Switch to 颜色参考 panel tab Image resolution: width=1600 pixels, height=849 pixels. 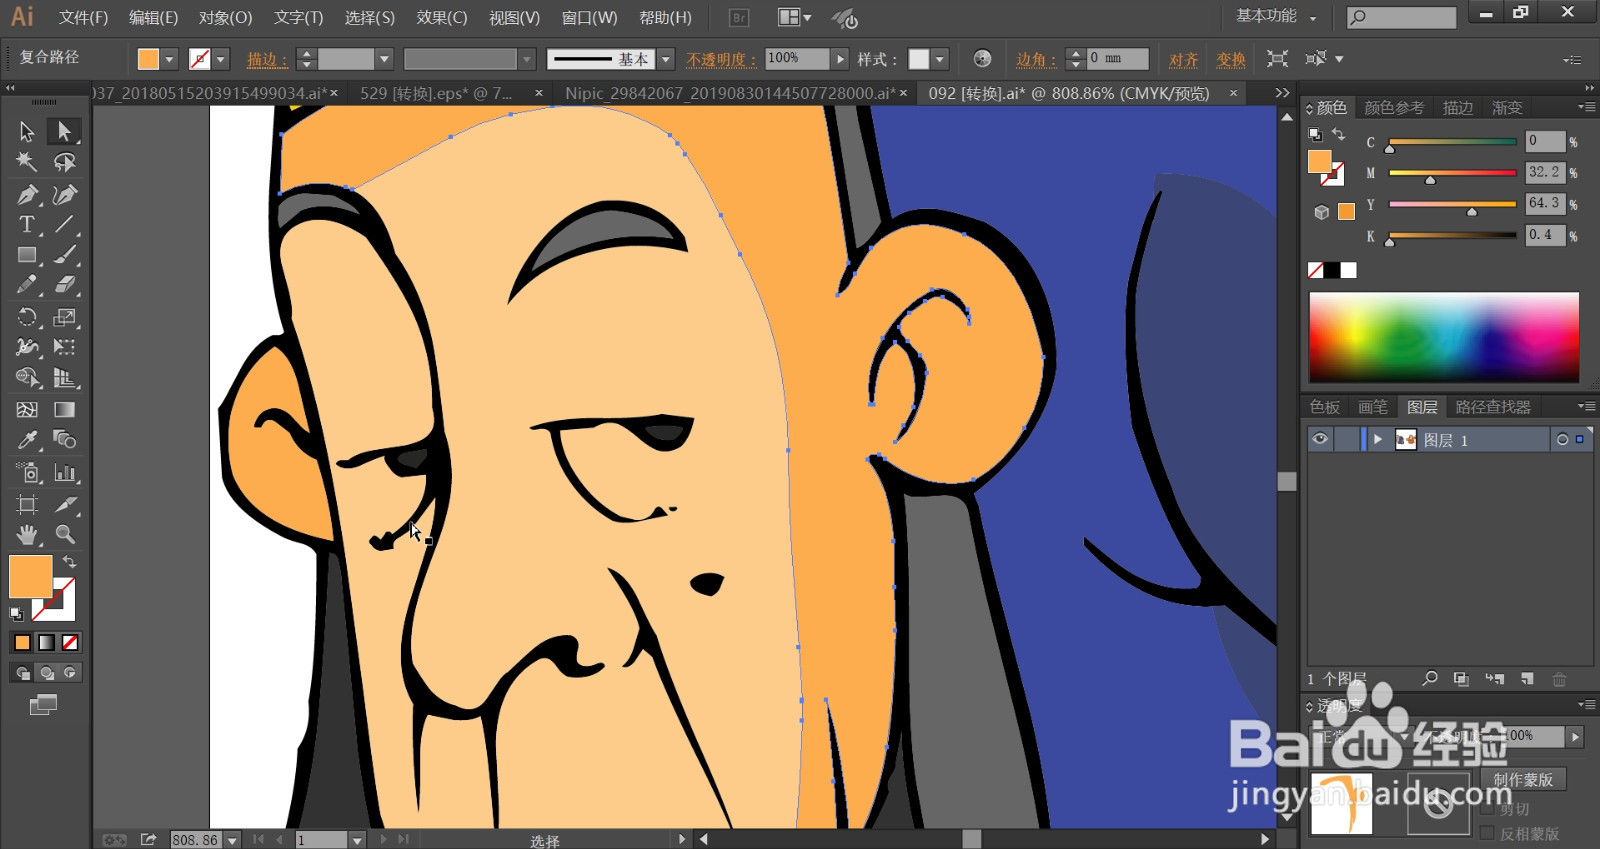click(1394, 107)
